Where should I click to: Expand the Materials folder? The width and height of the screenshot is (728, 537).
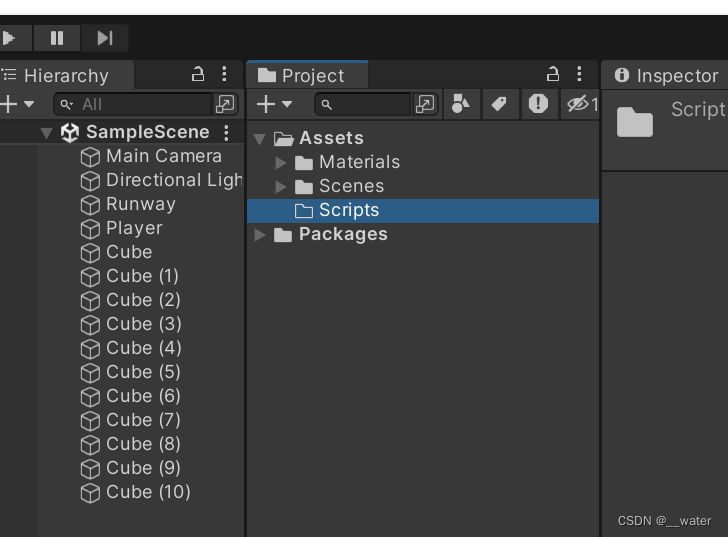tap(281, 162)
